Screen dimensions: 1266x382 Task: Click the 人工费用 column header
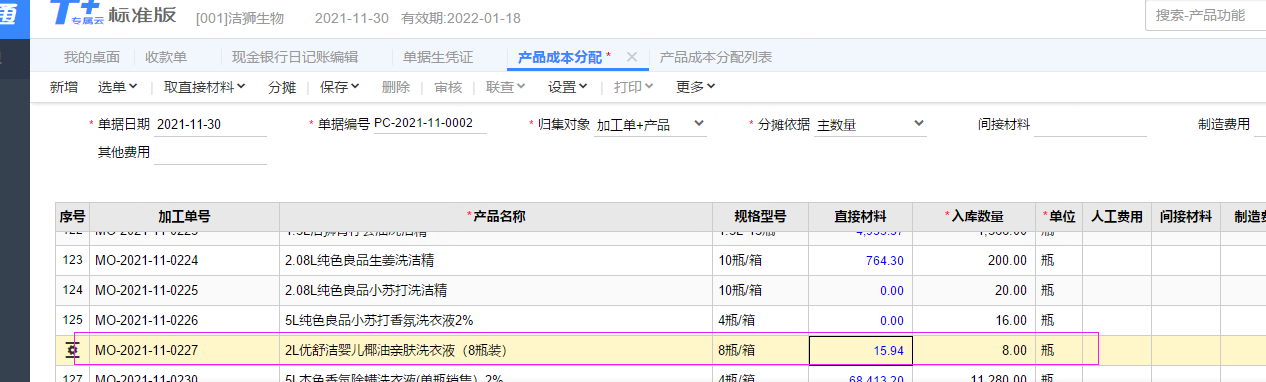point(1117,217)
